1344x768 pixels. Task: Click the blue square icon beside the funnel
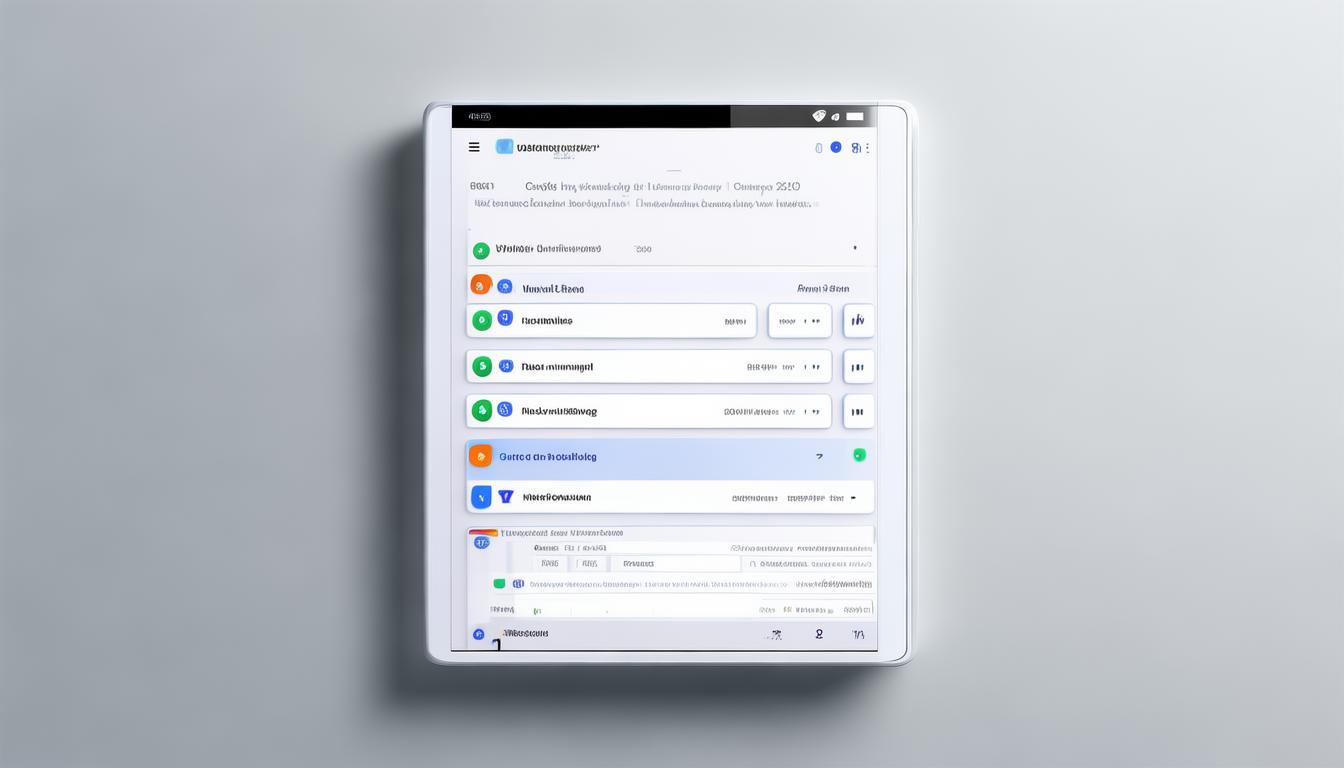pos(481,496)
